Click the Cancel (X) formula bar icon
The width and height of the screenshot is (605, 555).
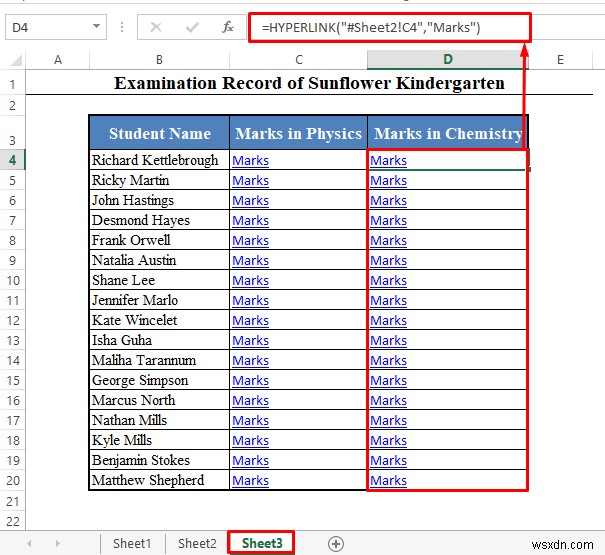pyautogui.click(x=156, y=27)
